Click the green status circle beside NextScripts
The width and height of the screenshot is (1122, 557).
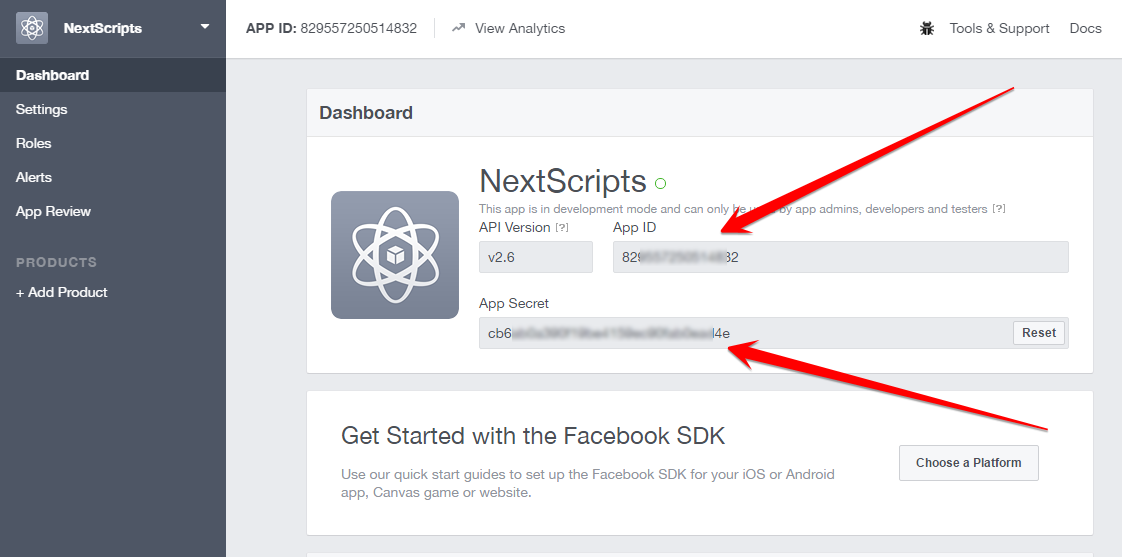point(660,184)
